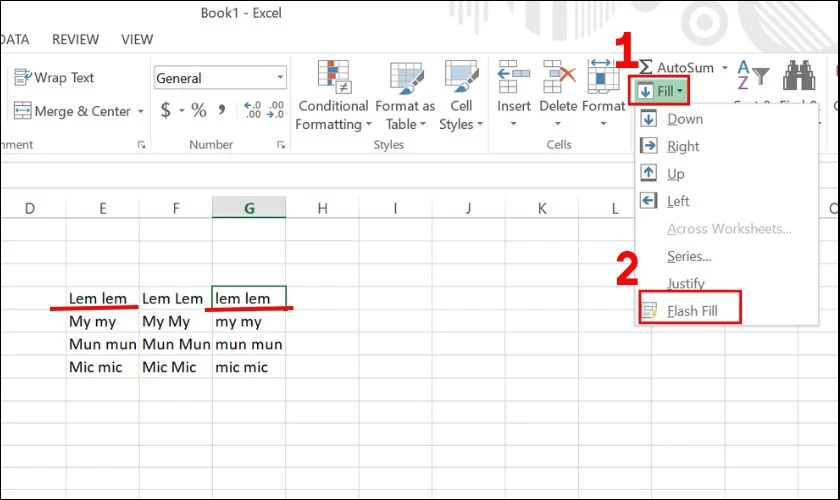Screen dimensions: 840x500
Task: Select cell containing 'Lem lem'
Action: click(x=103, y=298)
